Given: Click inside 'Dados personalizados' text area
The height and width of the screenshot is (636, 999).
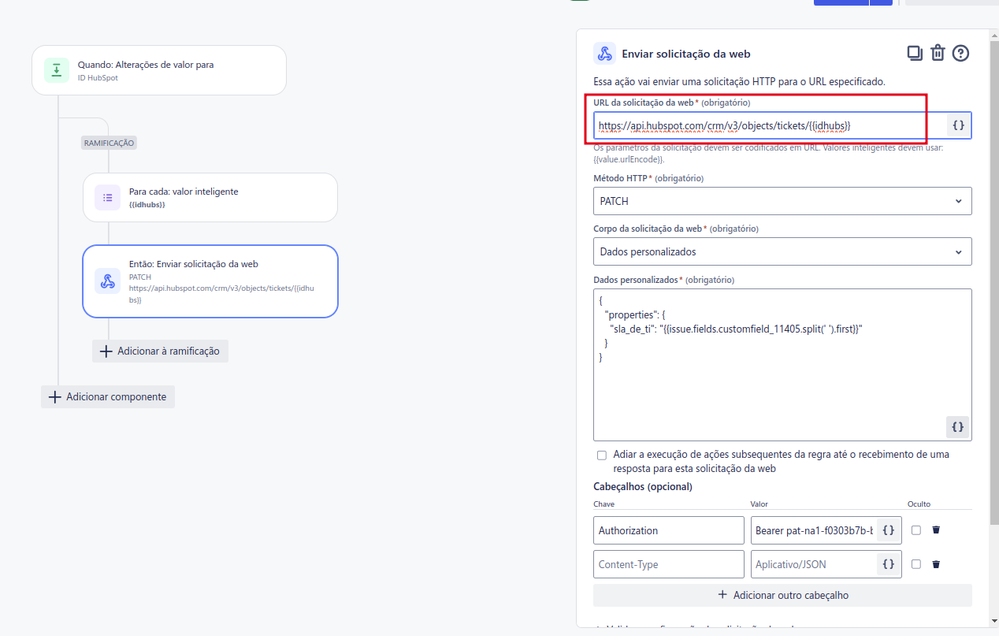Looking at the screenshot, I should coord(782,365).
